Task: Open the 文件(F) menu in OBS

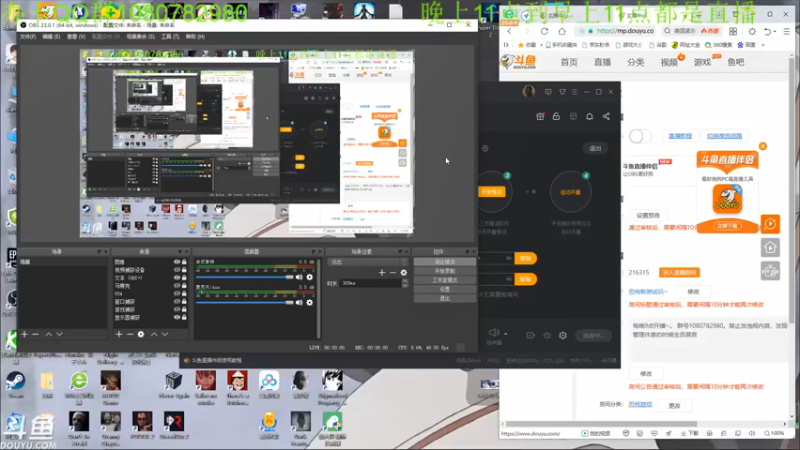Action: pos(28,37)
